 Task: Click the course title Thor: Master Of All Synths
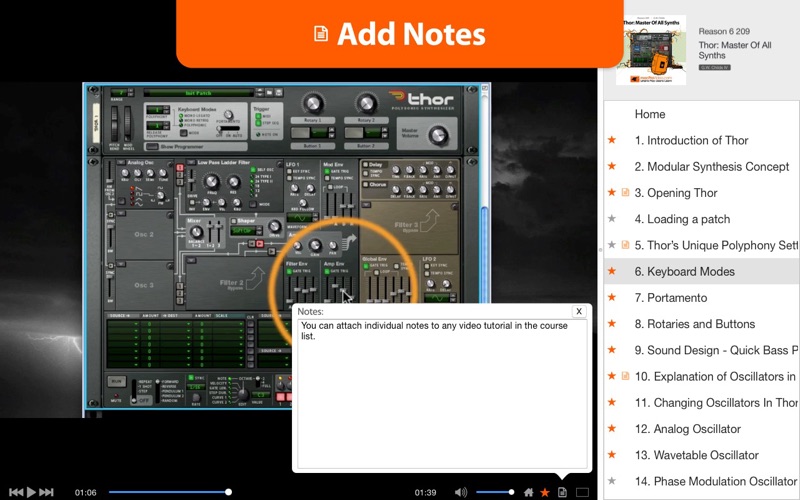pos(735,50)
